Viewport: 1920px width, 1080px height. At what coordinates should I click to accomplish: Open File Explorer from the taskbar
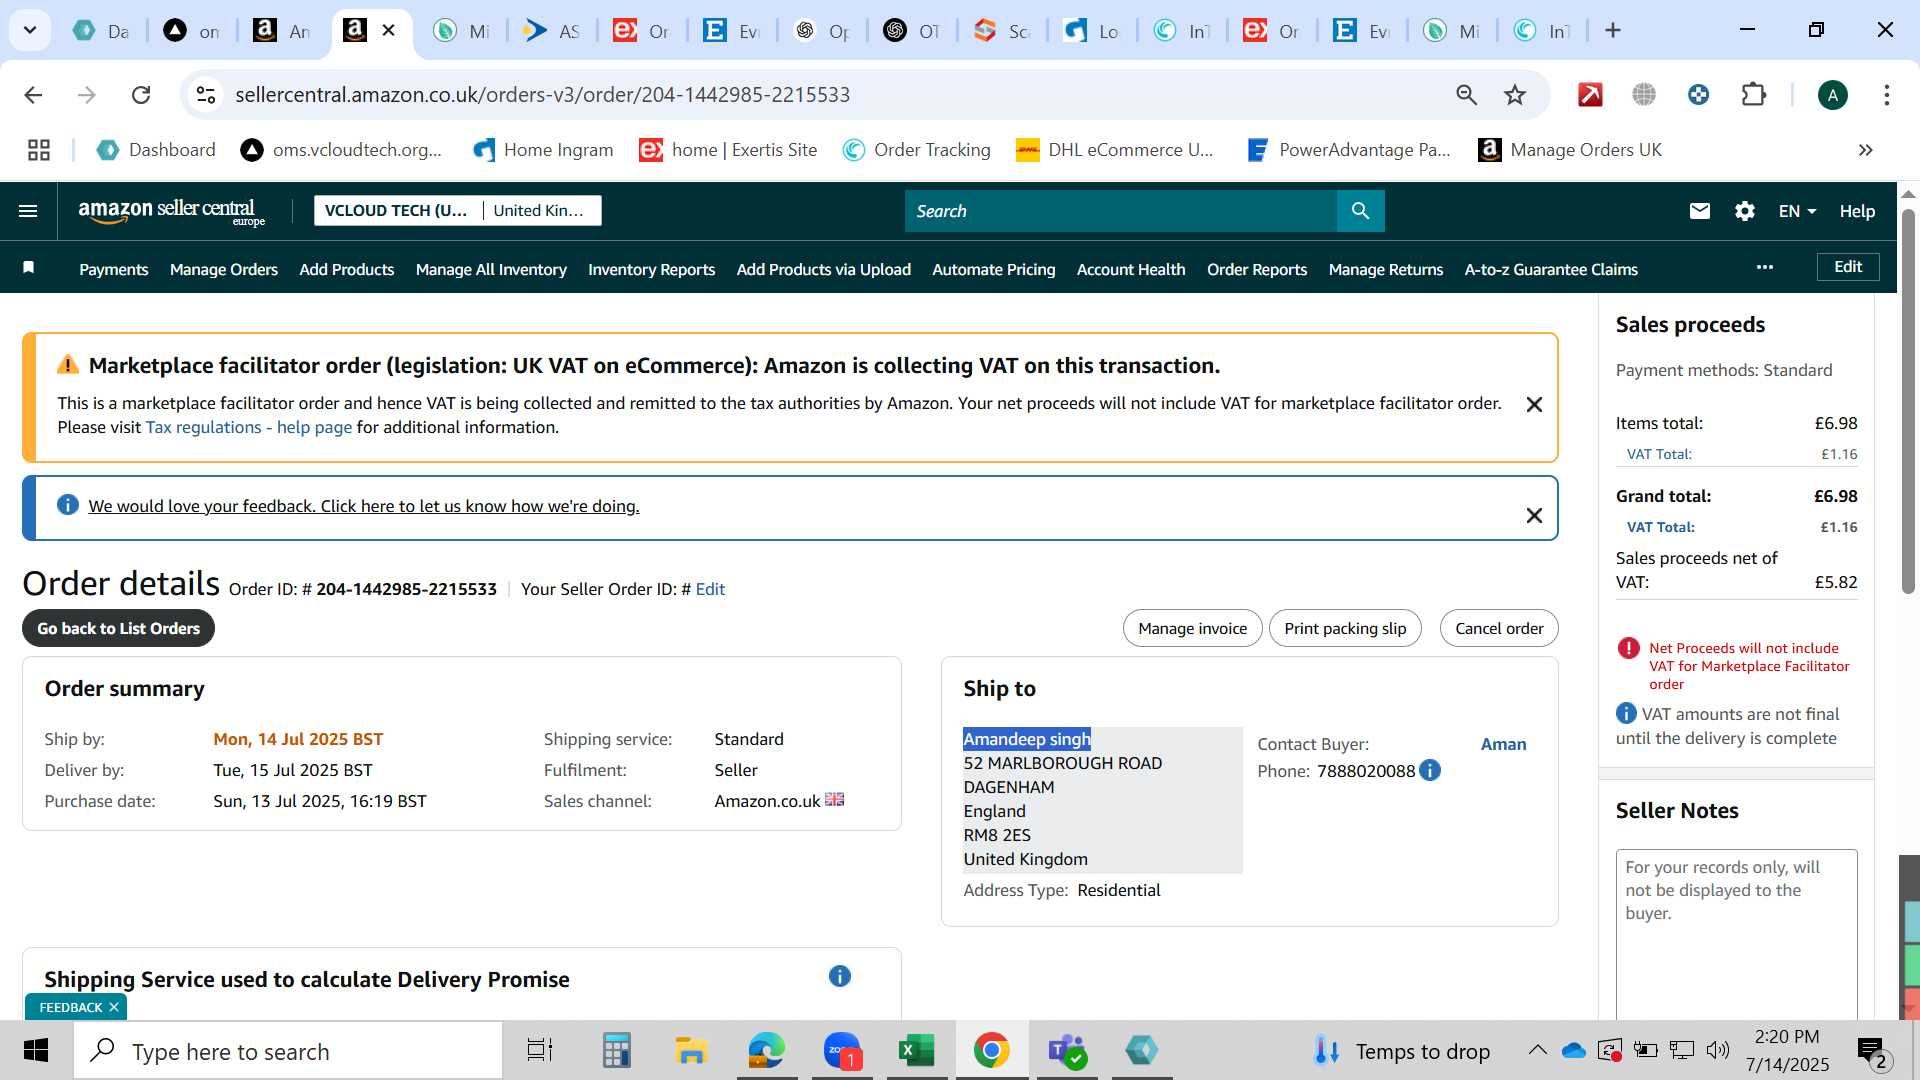click(691, 1051)
